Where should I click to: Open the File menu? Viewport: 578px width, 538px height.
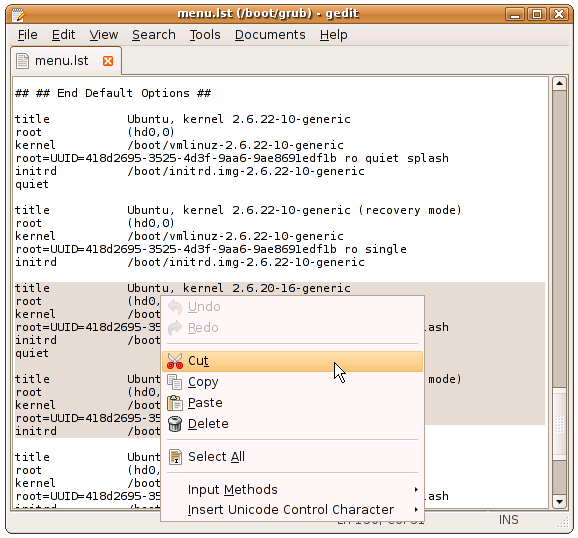click(x=27, y=35)
